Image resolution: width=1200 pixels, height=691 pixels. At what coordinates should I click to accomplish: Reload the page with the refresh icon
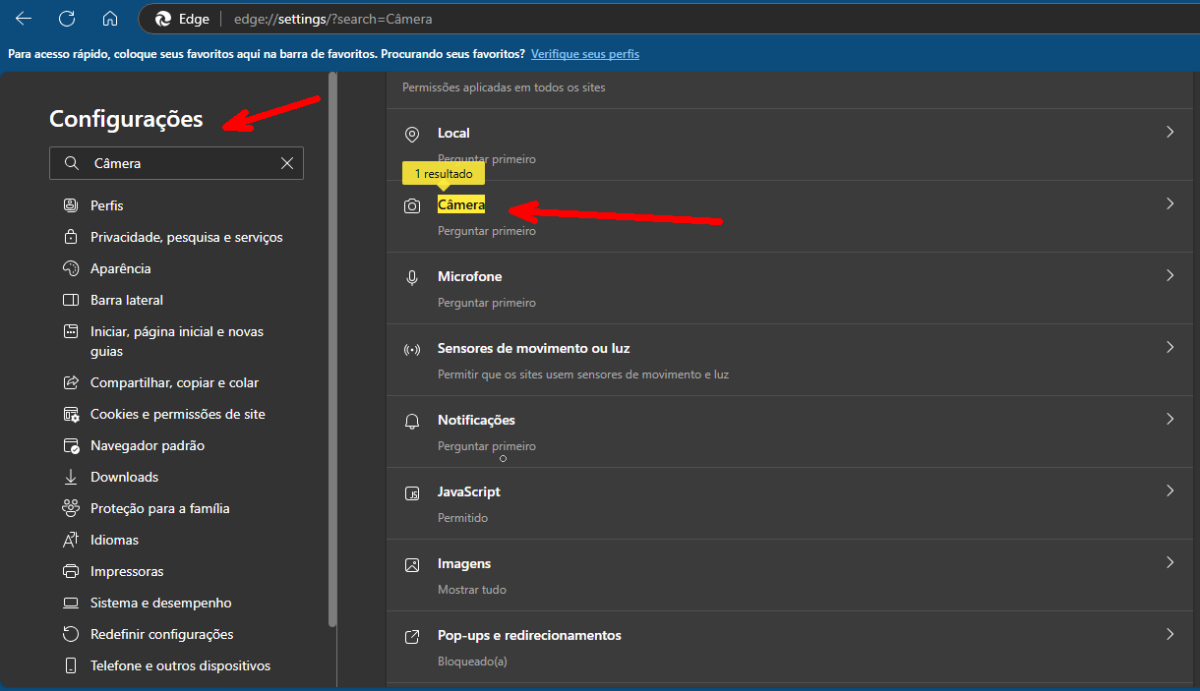coord(67,19)
